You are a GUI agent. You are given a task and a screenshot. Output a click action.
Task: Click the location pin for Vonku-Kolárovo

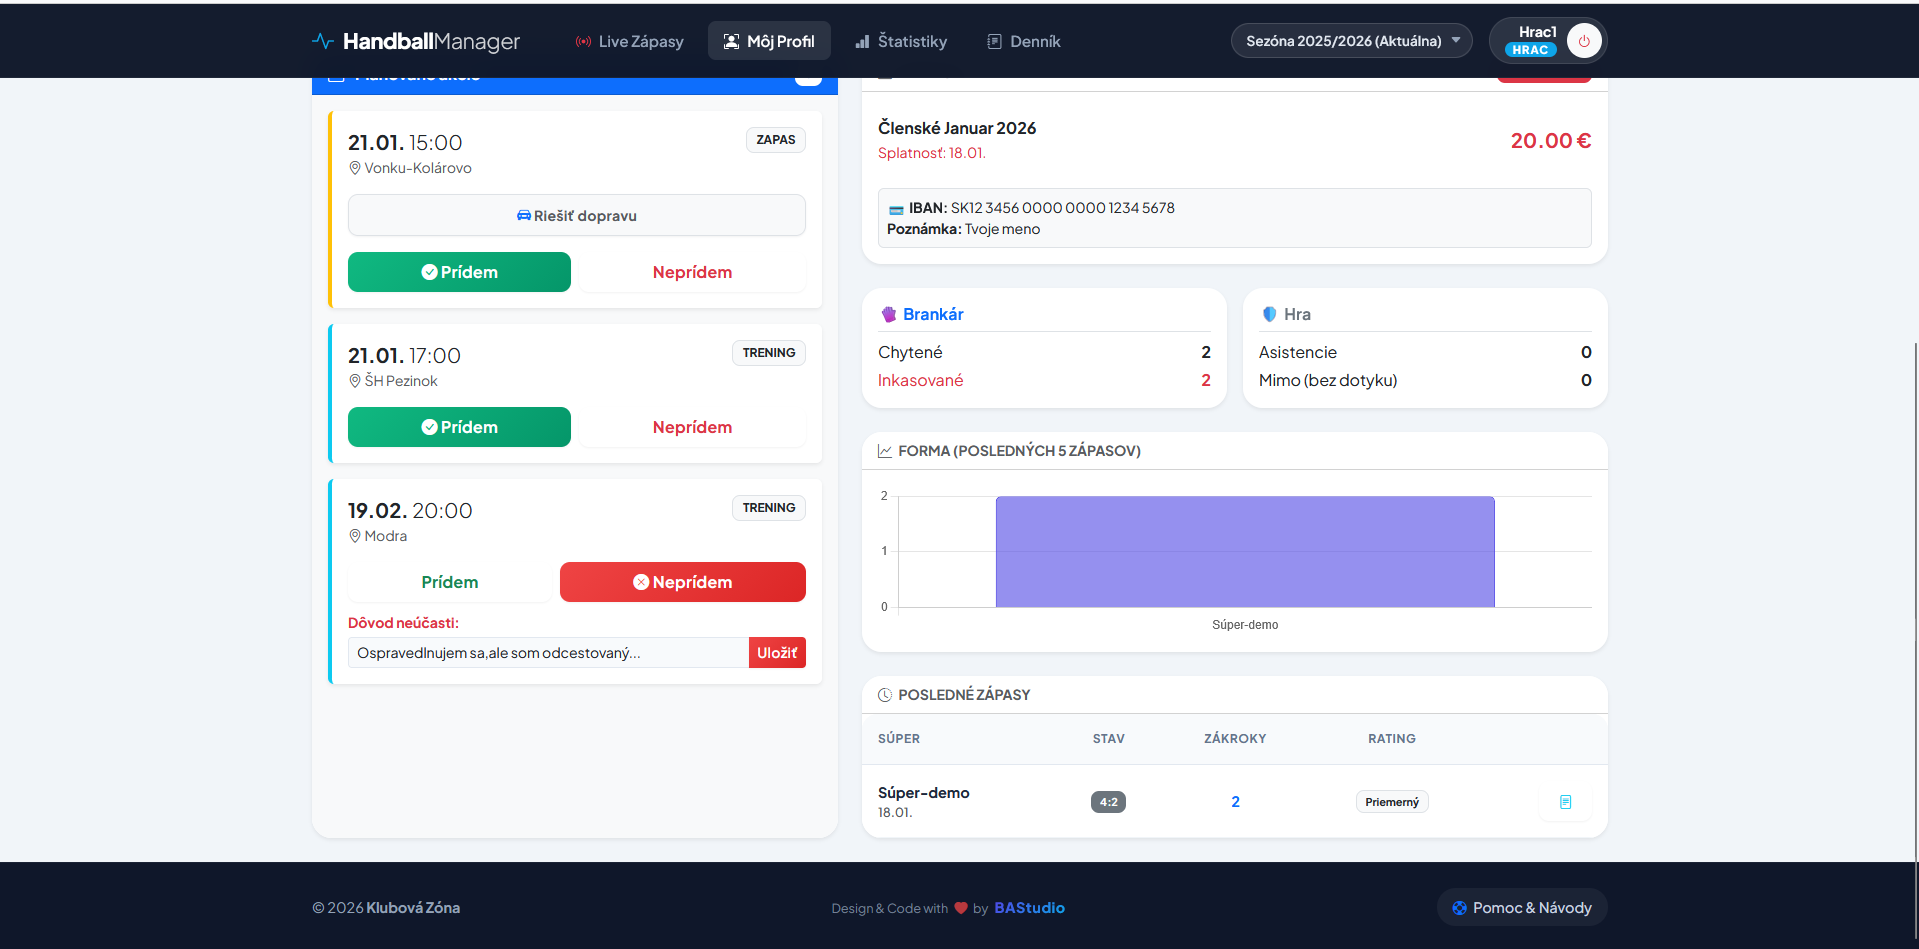[355, 168]
